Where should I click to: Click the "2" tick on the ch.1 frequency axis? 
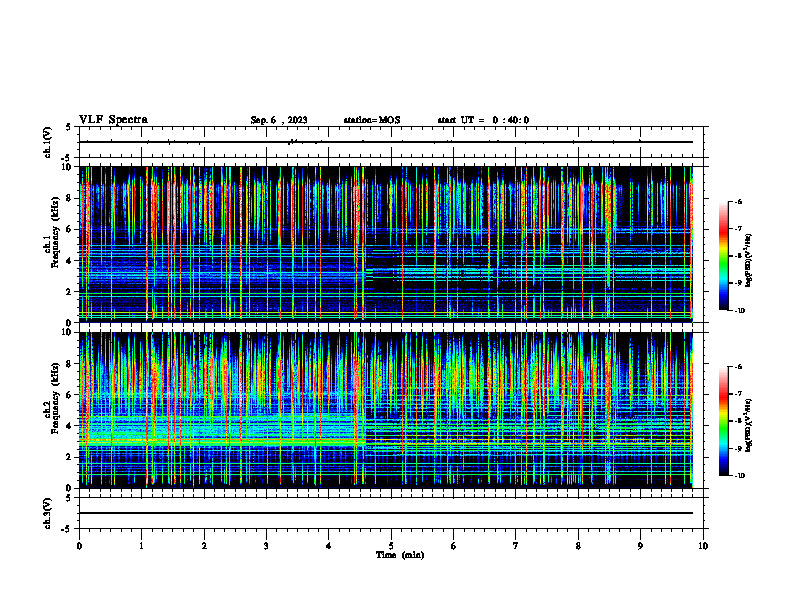69,291
